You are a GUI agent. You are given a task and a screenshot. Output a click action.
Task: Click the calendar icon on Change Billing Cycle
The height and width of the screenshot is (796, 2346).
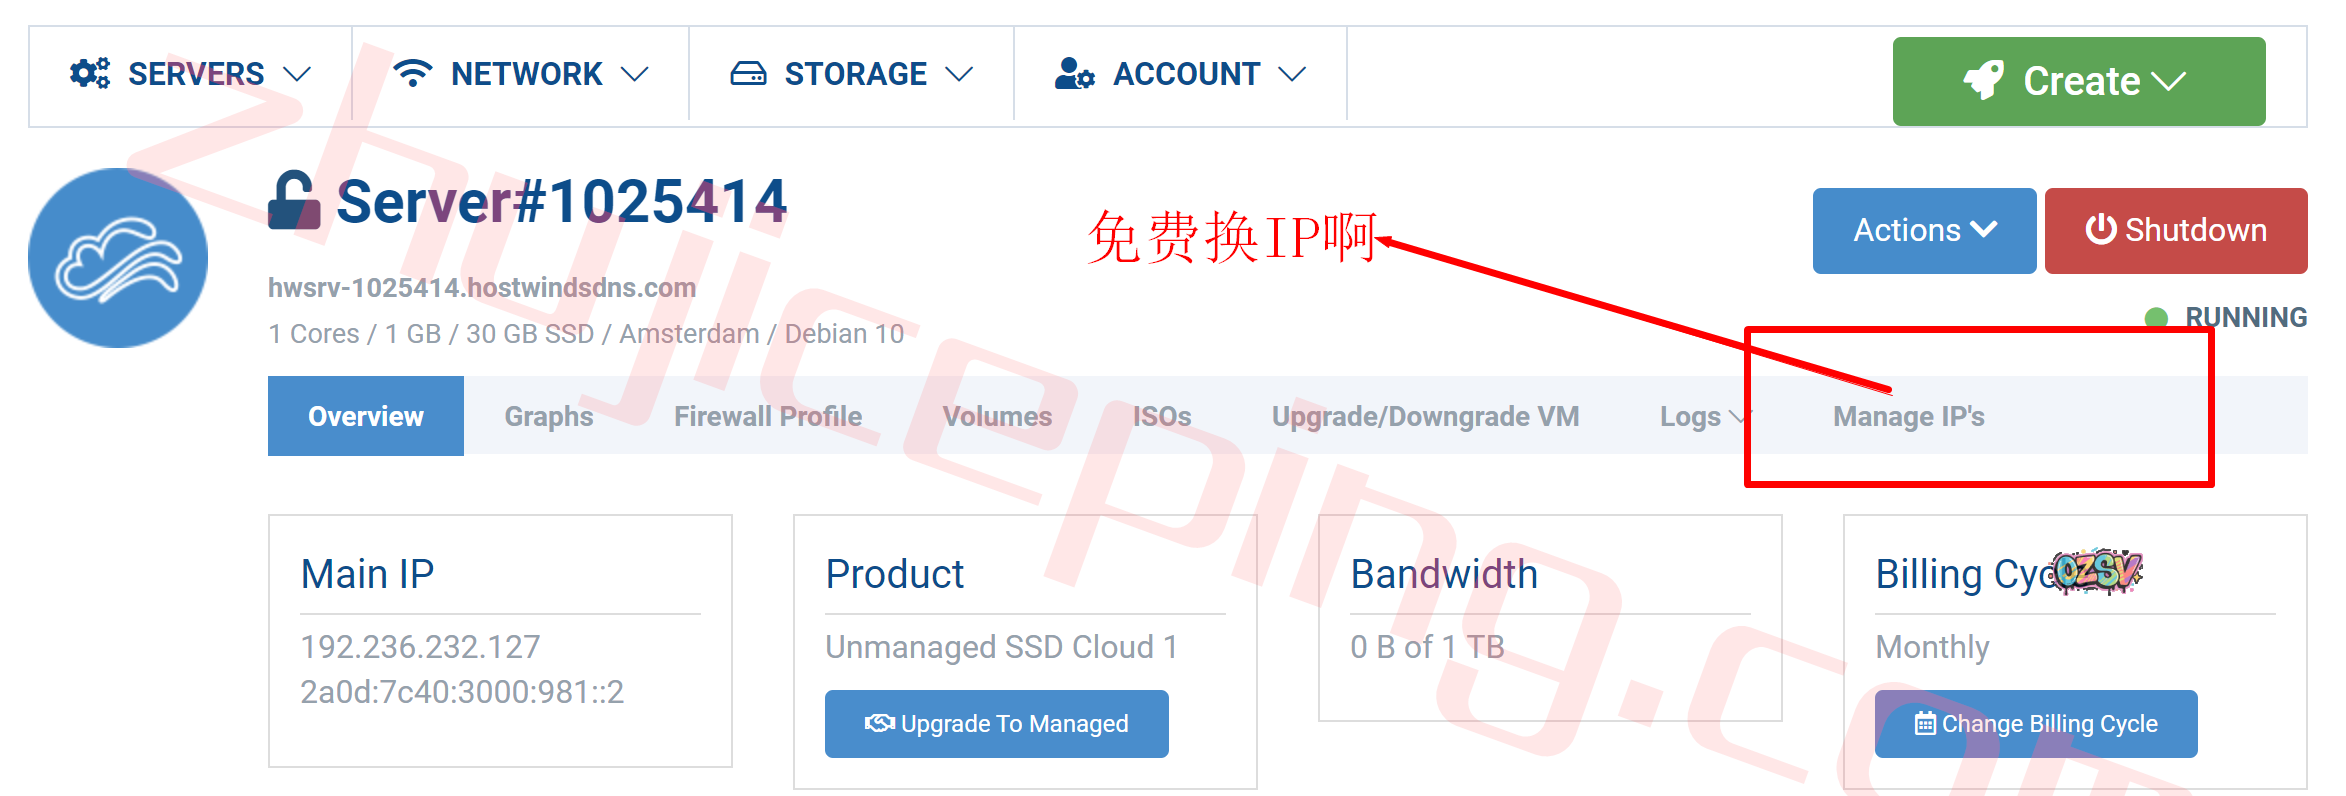(1925, 723)
